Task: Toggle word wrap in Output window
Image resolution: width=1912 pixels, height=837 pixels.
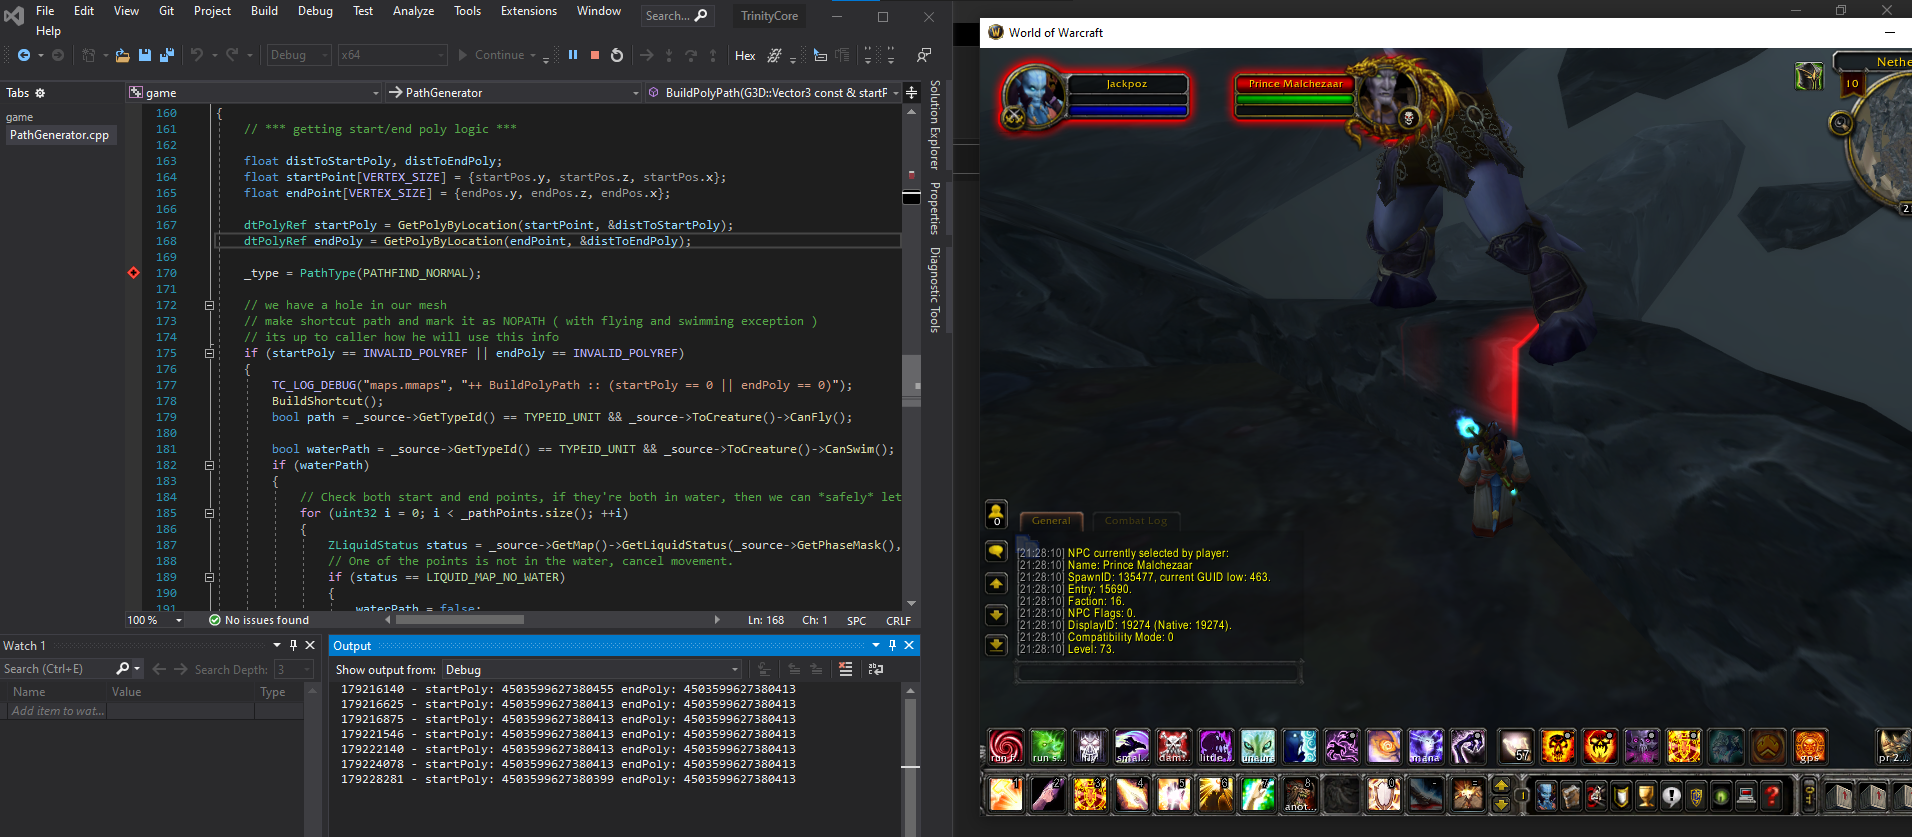Action: [x=876, y=669]
